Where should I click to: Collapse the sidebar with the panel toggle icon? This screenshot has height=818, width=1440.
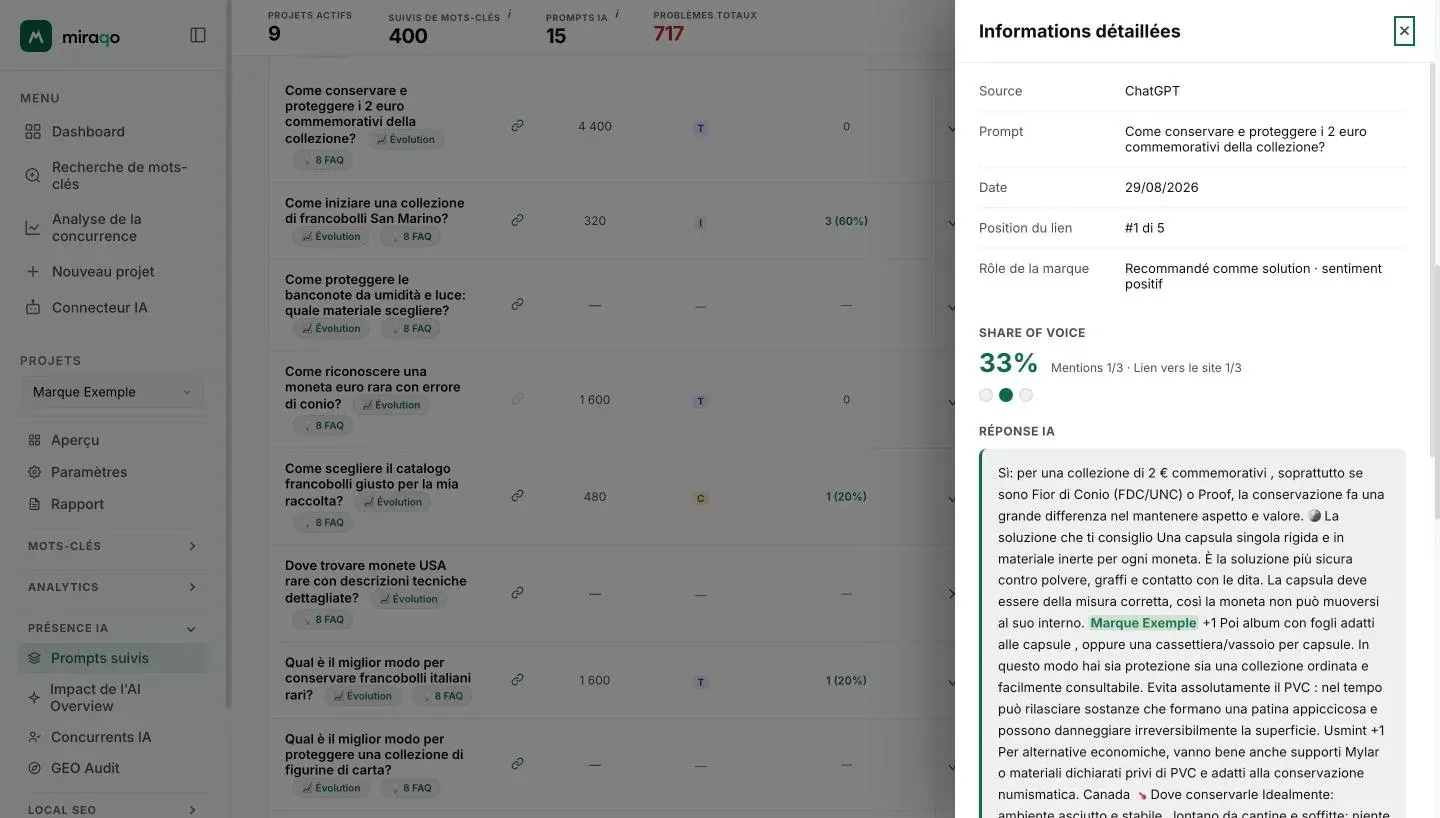[198, 36]
